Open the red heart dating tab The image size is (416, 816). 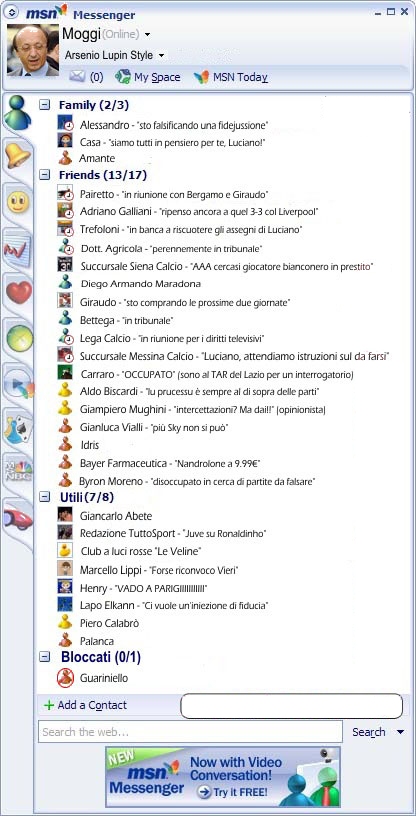[19, 292]
